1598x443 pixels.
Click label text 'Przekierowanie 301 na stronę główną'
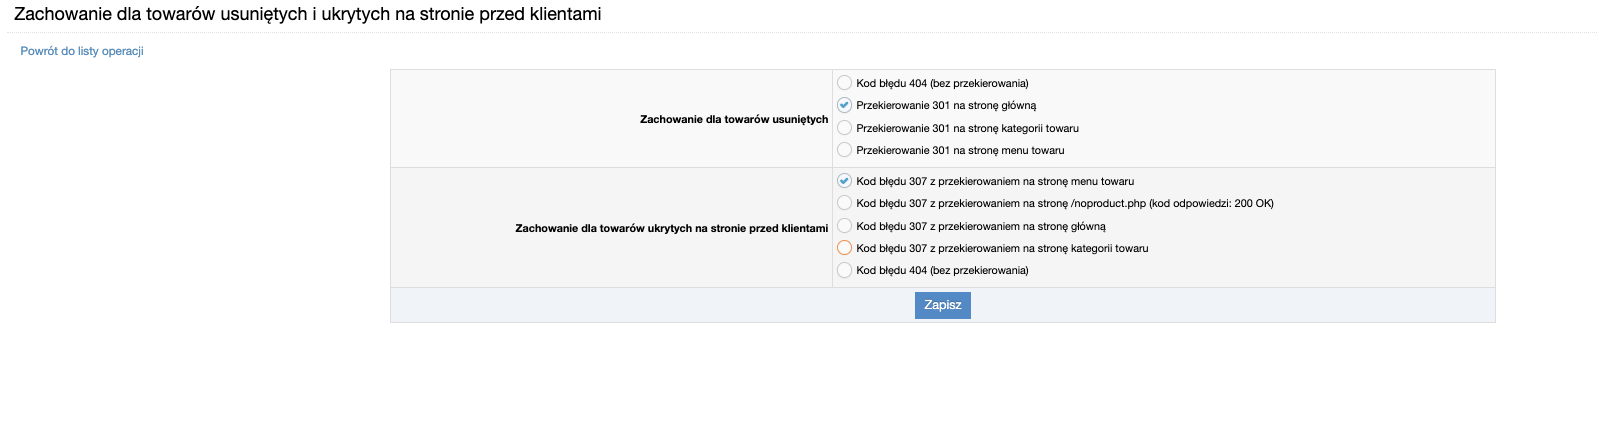[946, 105]
